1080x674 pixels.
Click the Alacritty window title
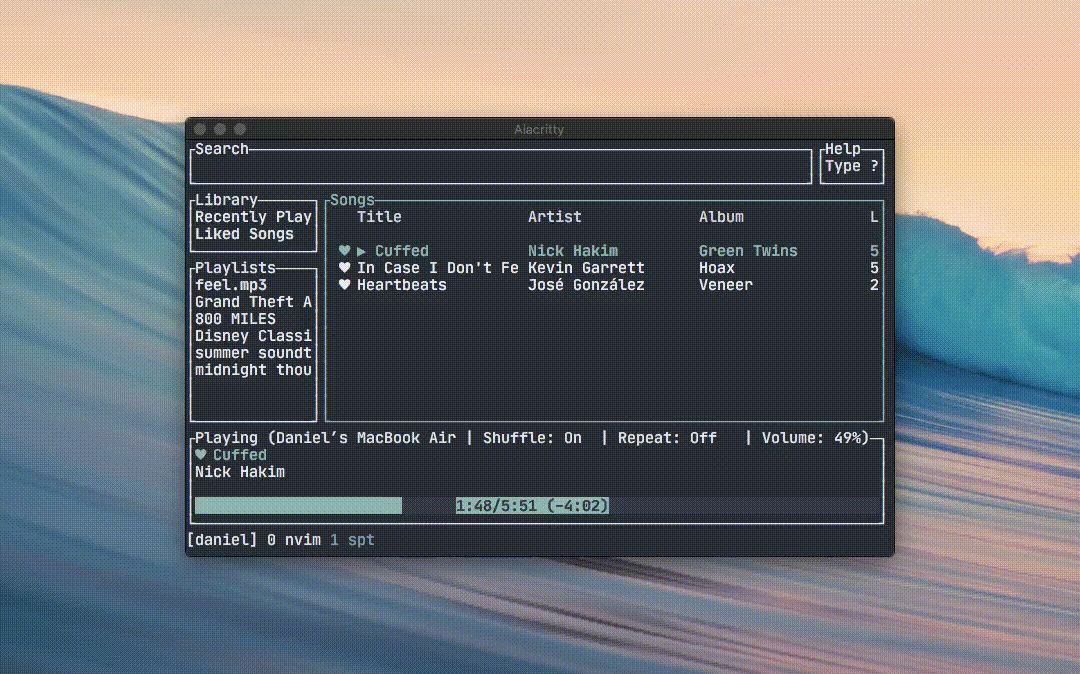[539, 129]
